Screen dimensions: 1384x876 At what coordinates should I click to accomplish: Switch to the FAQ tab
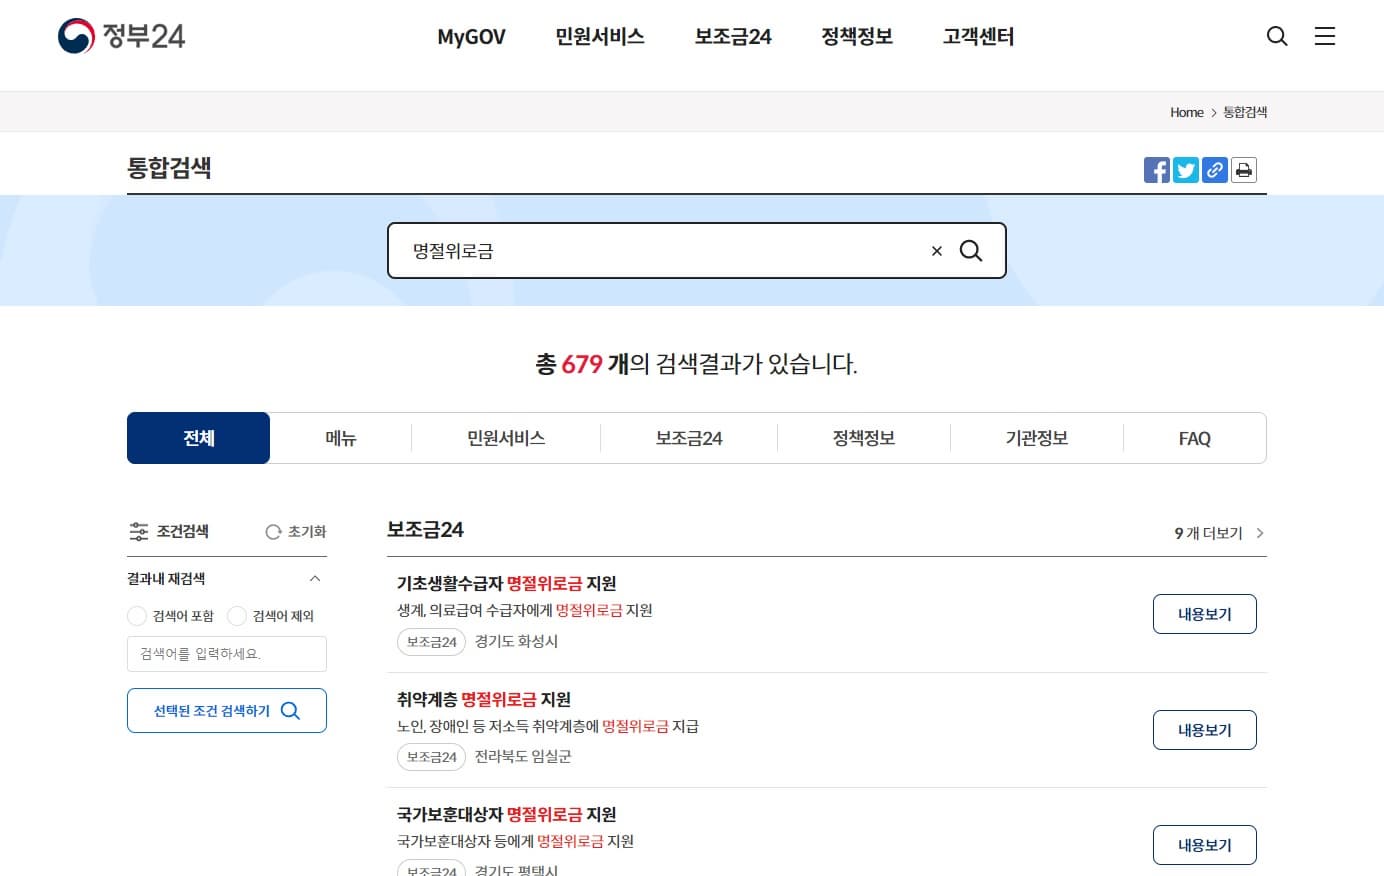point(1194,438)
